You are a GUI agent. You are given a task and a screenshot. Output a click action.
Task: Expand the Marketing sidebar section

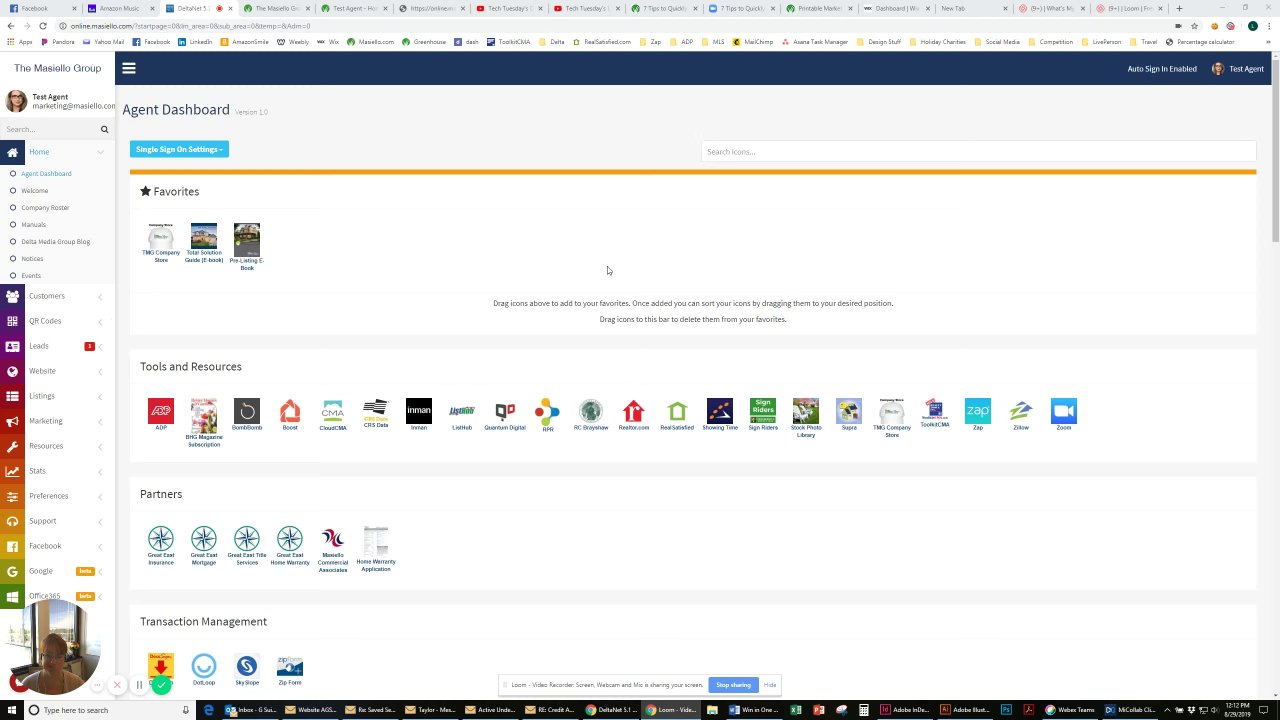pos(57,421)
